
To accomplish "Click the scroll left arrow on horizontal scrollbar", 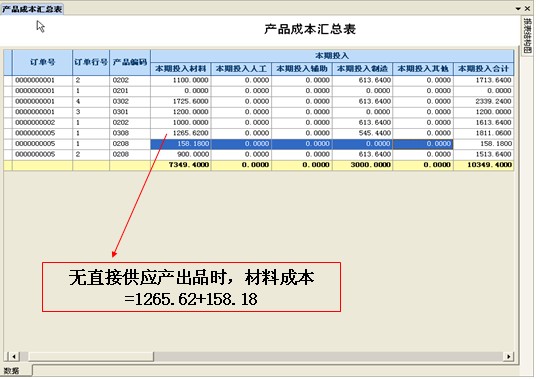I will (x=14, y=357).
